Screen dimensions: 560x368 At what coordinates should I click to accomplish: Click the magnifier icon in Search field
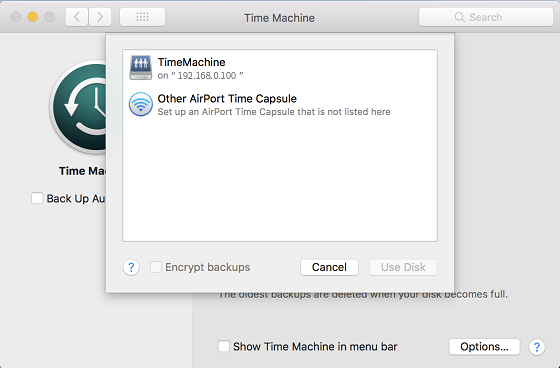pos(459,17)
